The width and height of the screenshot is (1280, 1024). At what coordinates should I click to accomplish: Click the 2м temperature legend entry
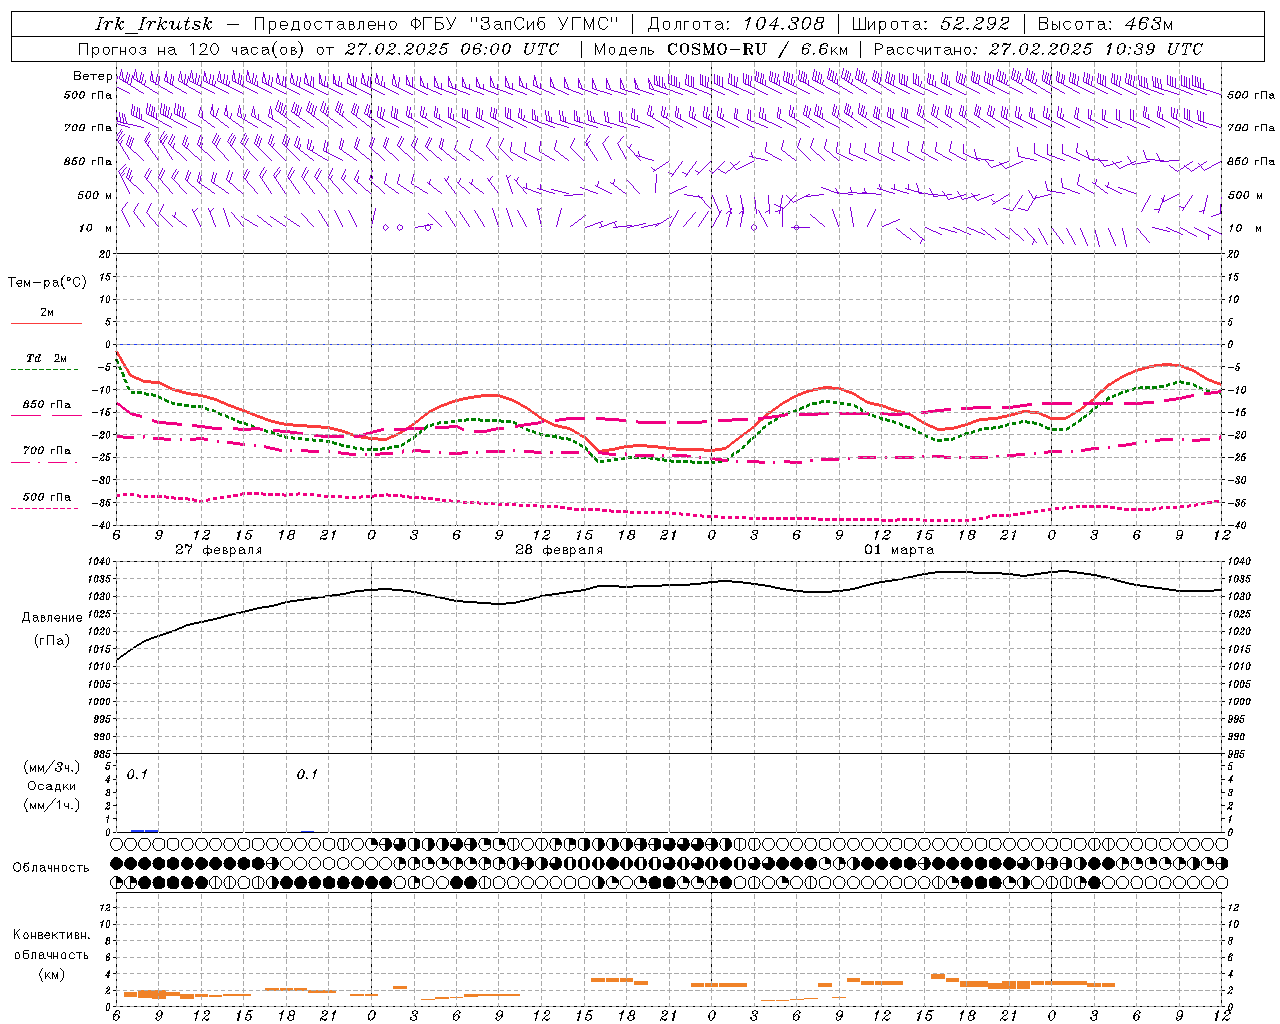pyautogui.click(x=47, y=312)
